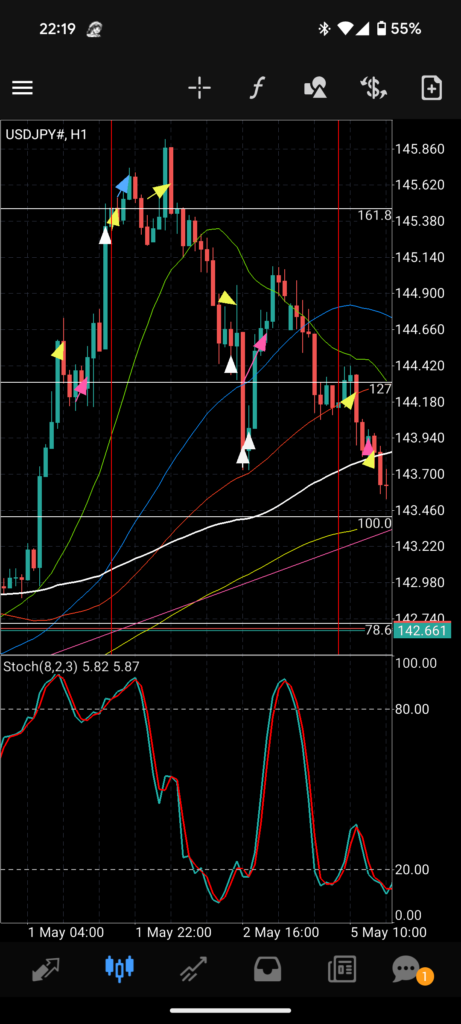The height and width of the screenshot is (1024, 461).
Task: Tap the USDJPY#, H1 chart label
Action: [46, 135]
